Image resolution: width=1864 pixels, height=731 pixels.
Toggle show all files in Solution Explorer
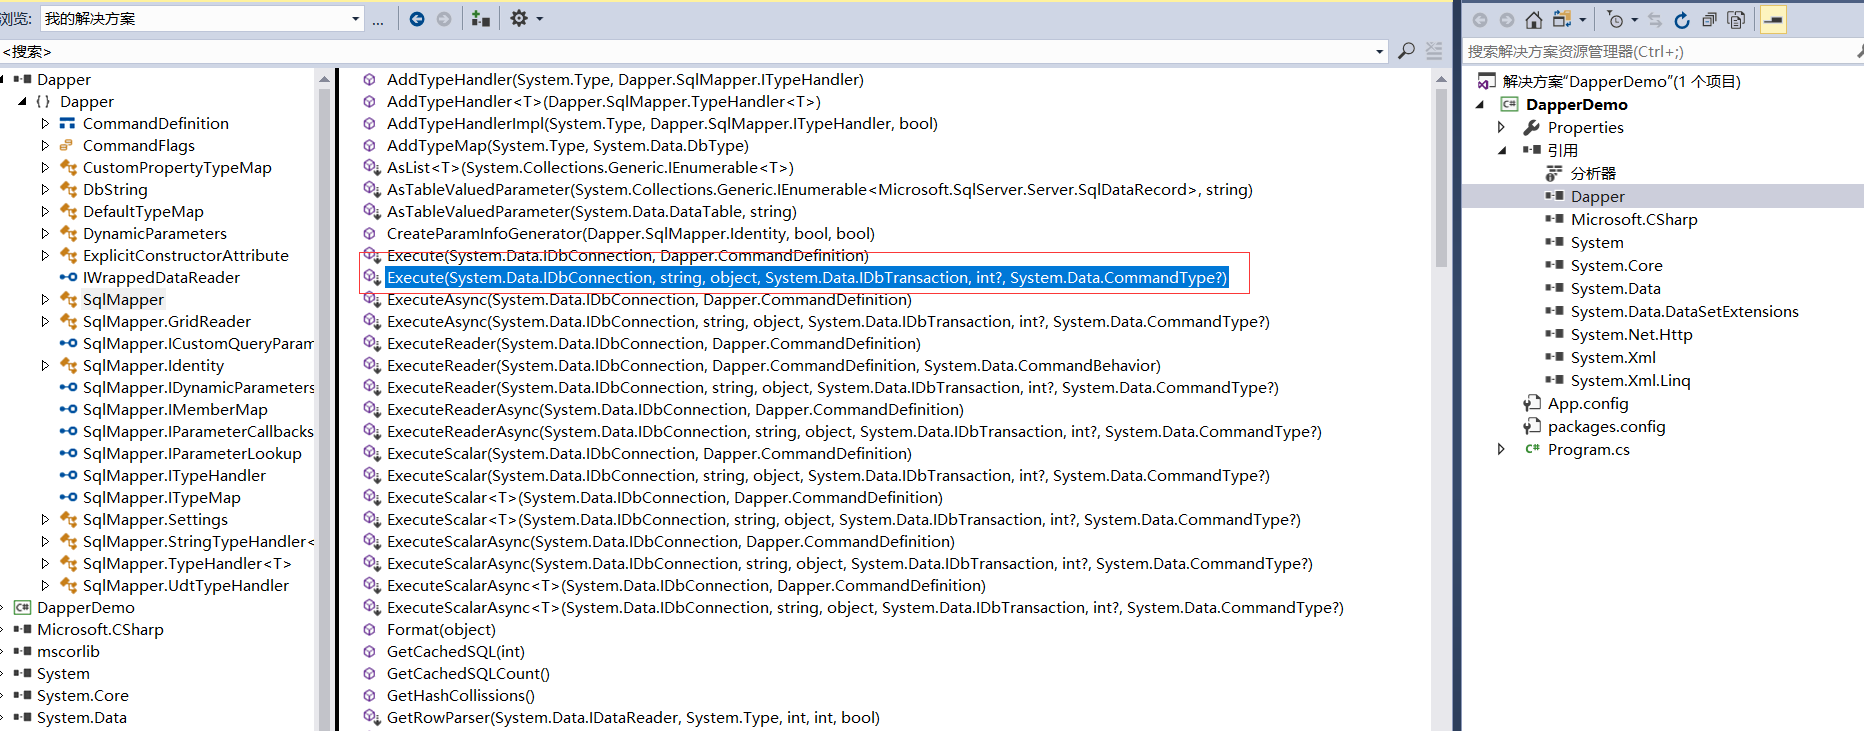(x=1736, y=20)
